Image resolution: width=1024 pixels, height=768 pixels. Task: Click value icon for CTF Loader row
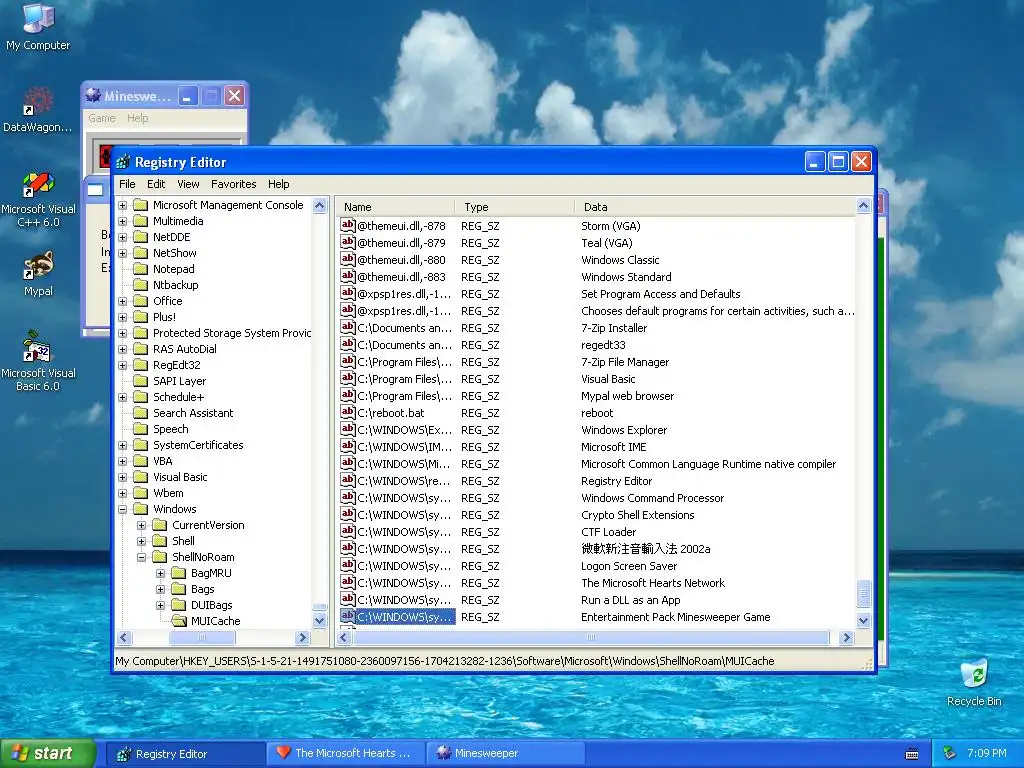(347, 531)
